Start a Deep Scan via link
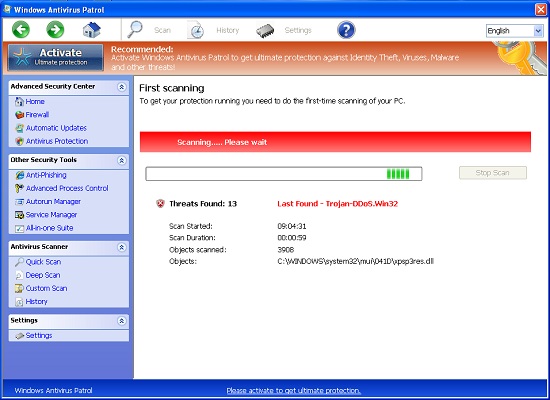This screenshot has width=550, height=400. click(x=43, y=275)
